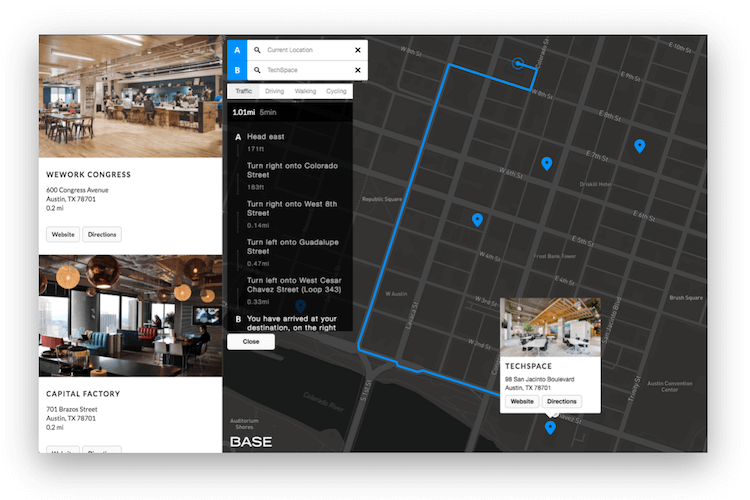Viewport: 750px width, 500px height.
Task: Select the 'Head east' direction step
Action: [x=290, y=142]
